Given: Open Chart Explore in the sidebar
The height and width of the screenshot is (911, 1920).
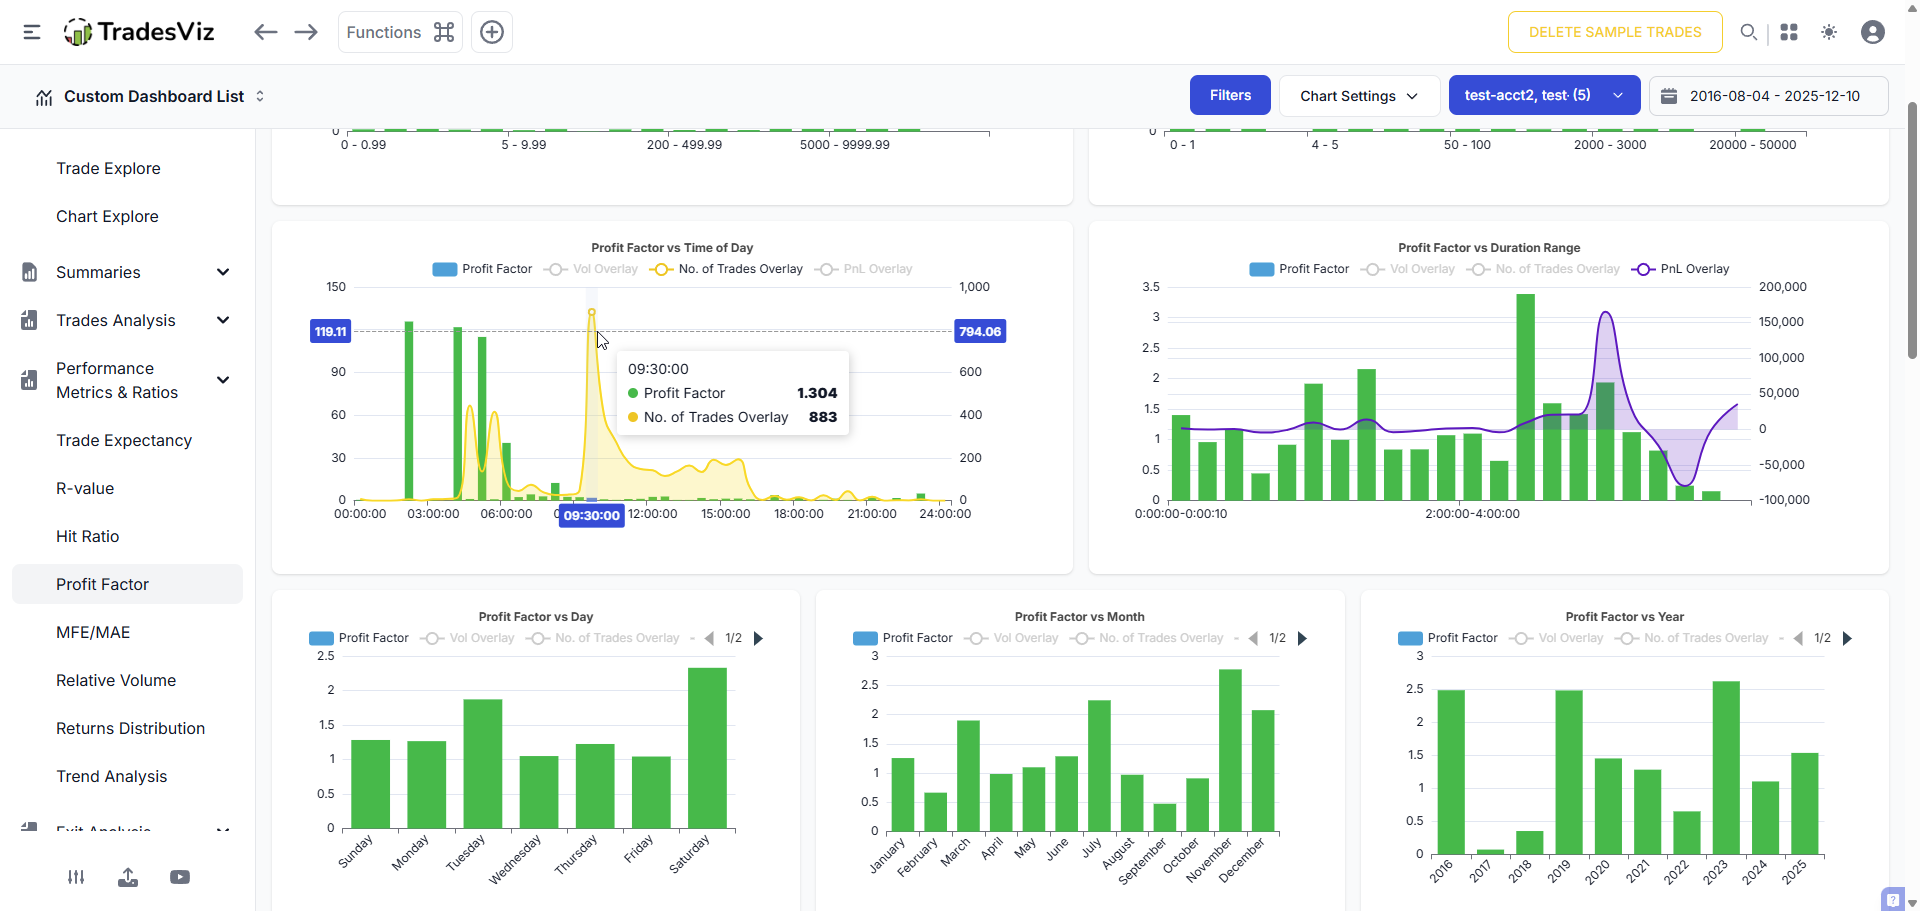Looking at the screenshot, I should point(107,216).
